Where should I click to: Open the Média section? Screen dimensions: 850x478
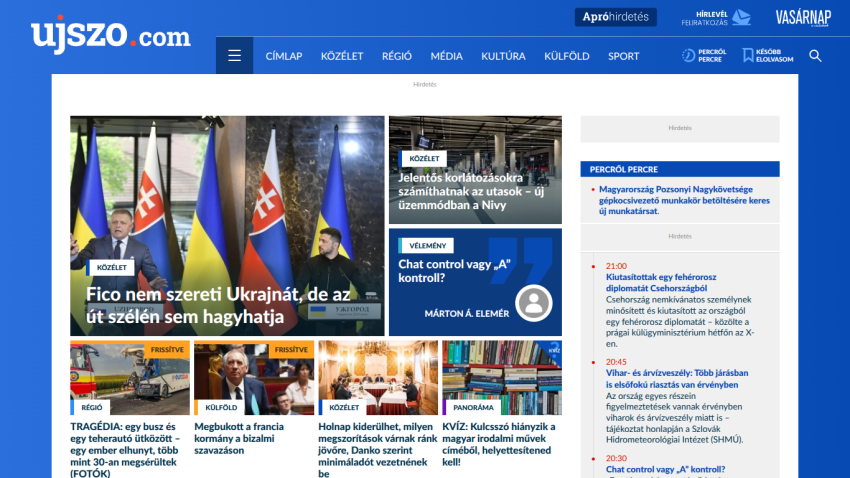pyautogui.click(x=446, y=56)
